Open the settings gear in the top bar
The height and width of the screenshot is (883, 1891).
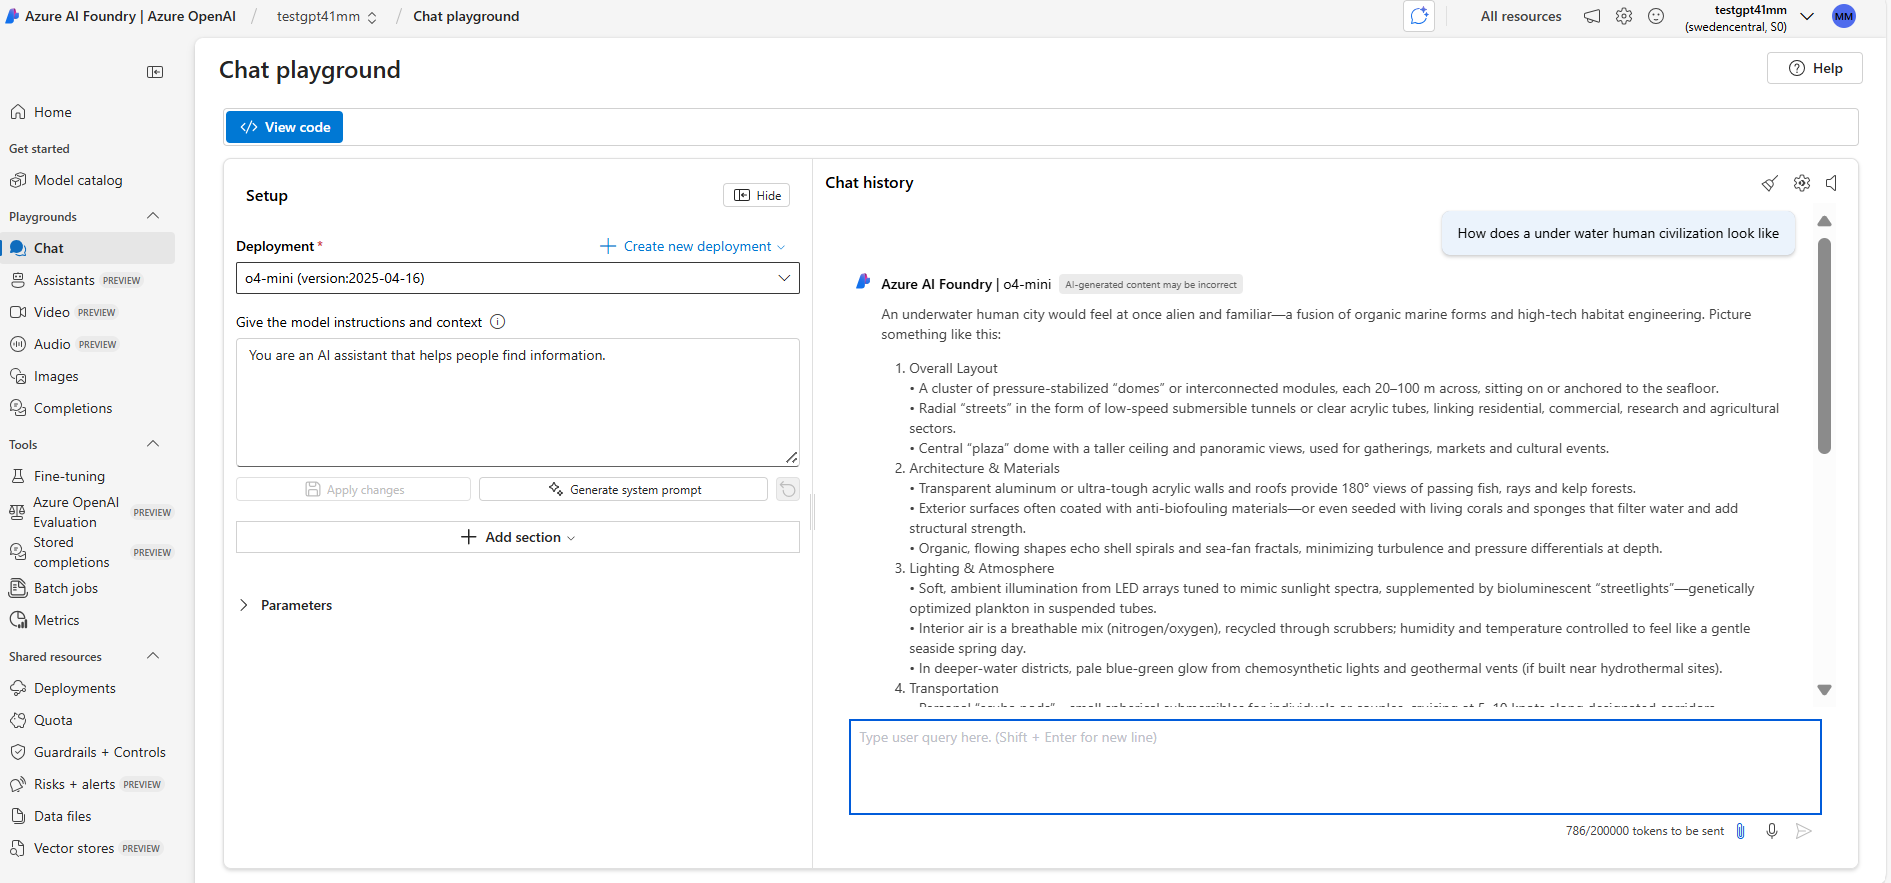tap(1624, 16)
